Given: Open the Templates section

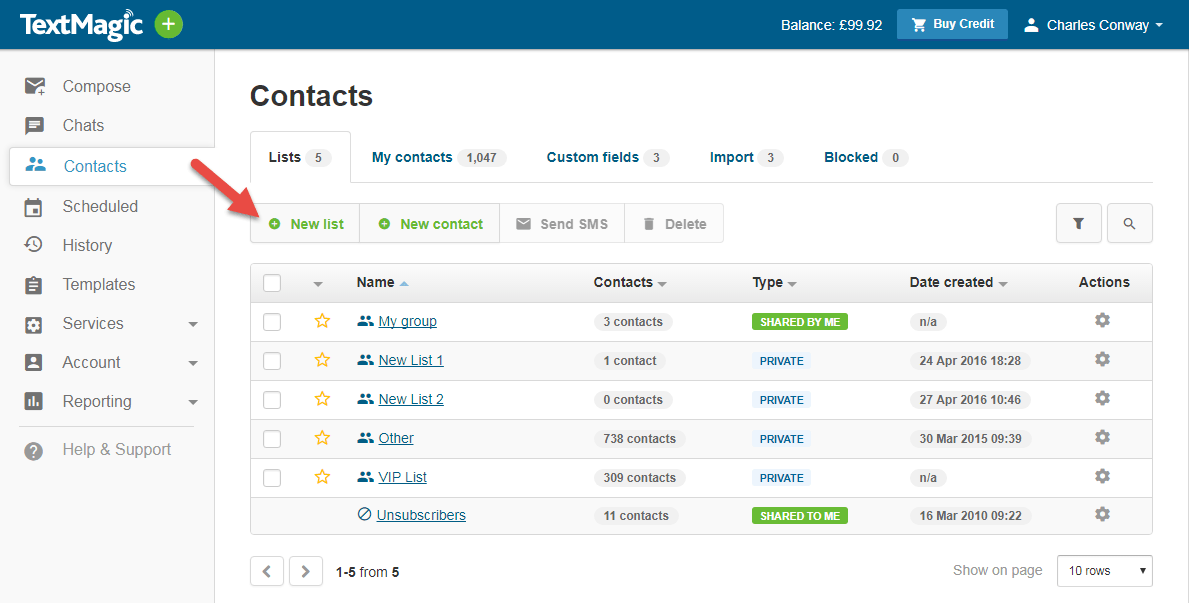Looking at the screenshot, I should point(100,284).
